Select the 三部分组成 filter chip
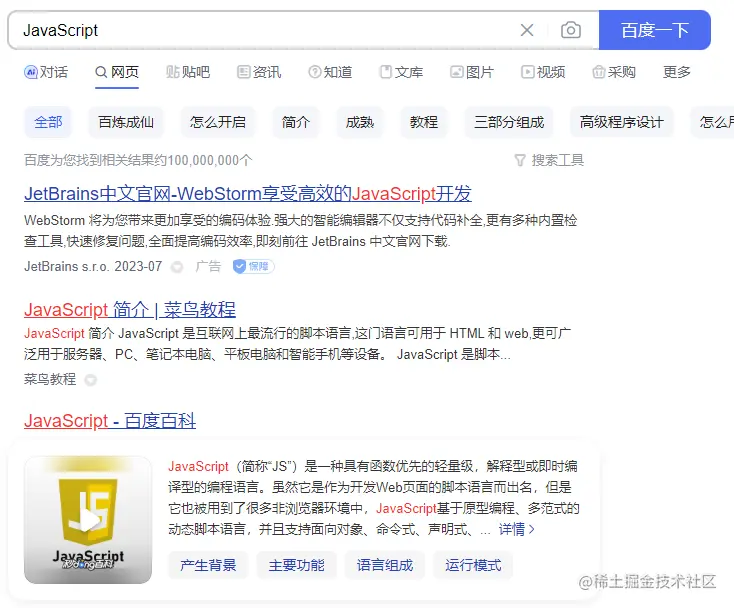The image size is (734, 608). pos(509,122)
